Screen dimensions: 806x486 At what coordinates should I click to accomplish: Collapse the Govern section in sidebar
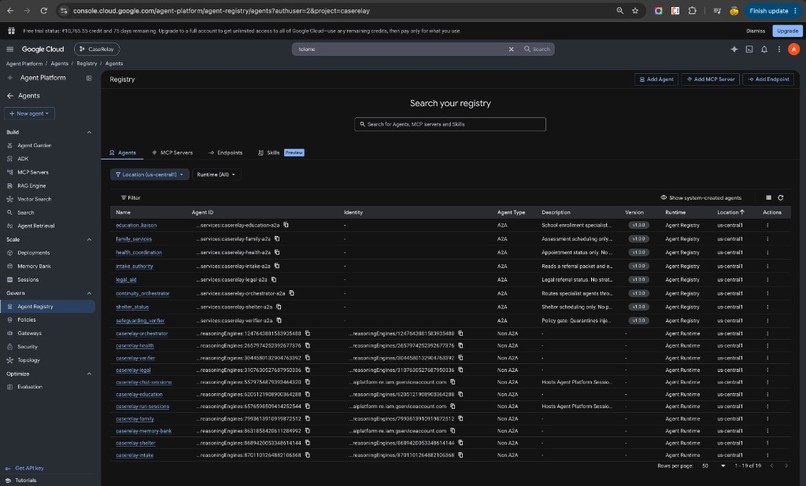point(89,293)
